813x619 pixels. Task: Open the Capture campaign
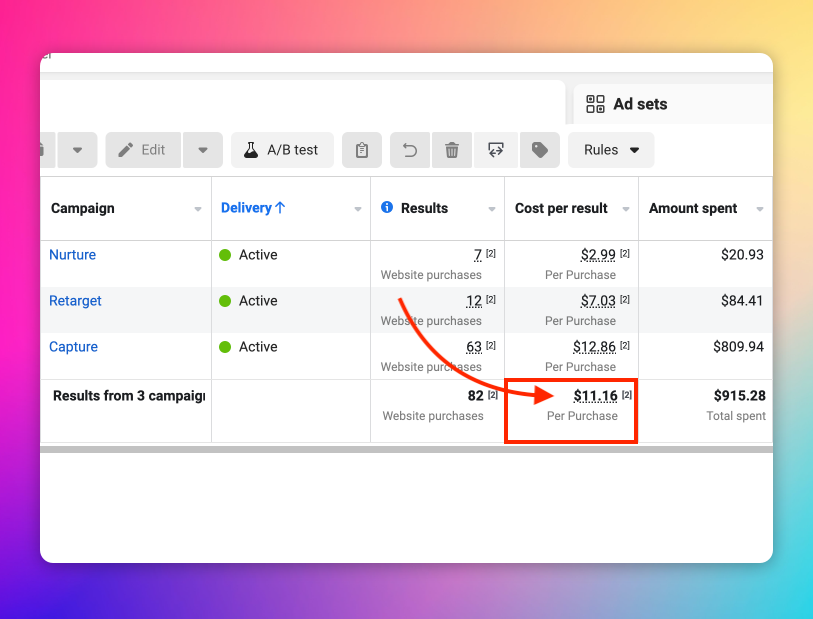73,347
